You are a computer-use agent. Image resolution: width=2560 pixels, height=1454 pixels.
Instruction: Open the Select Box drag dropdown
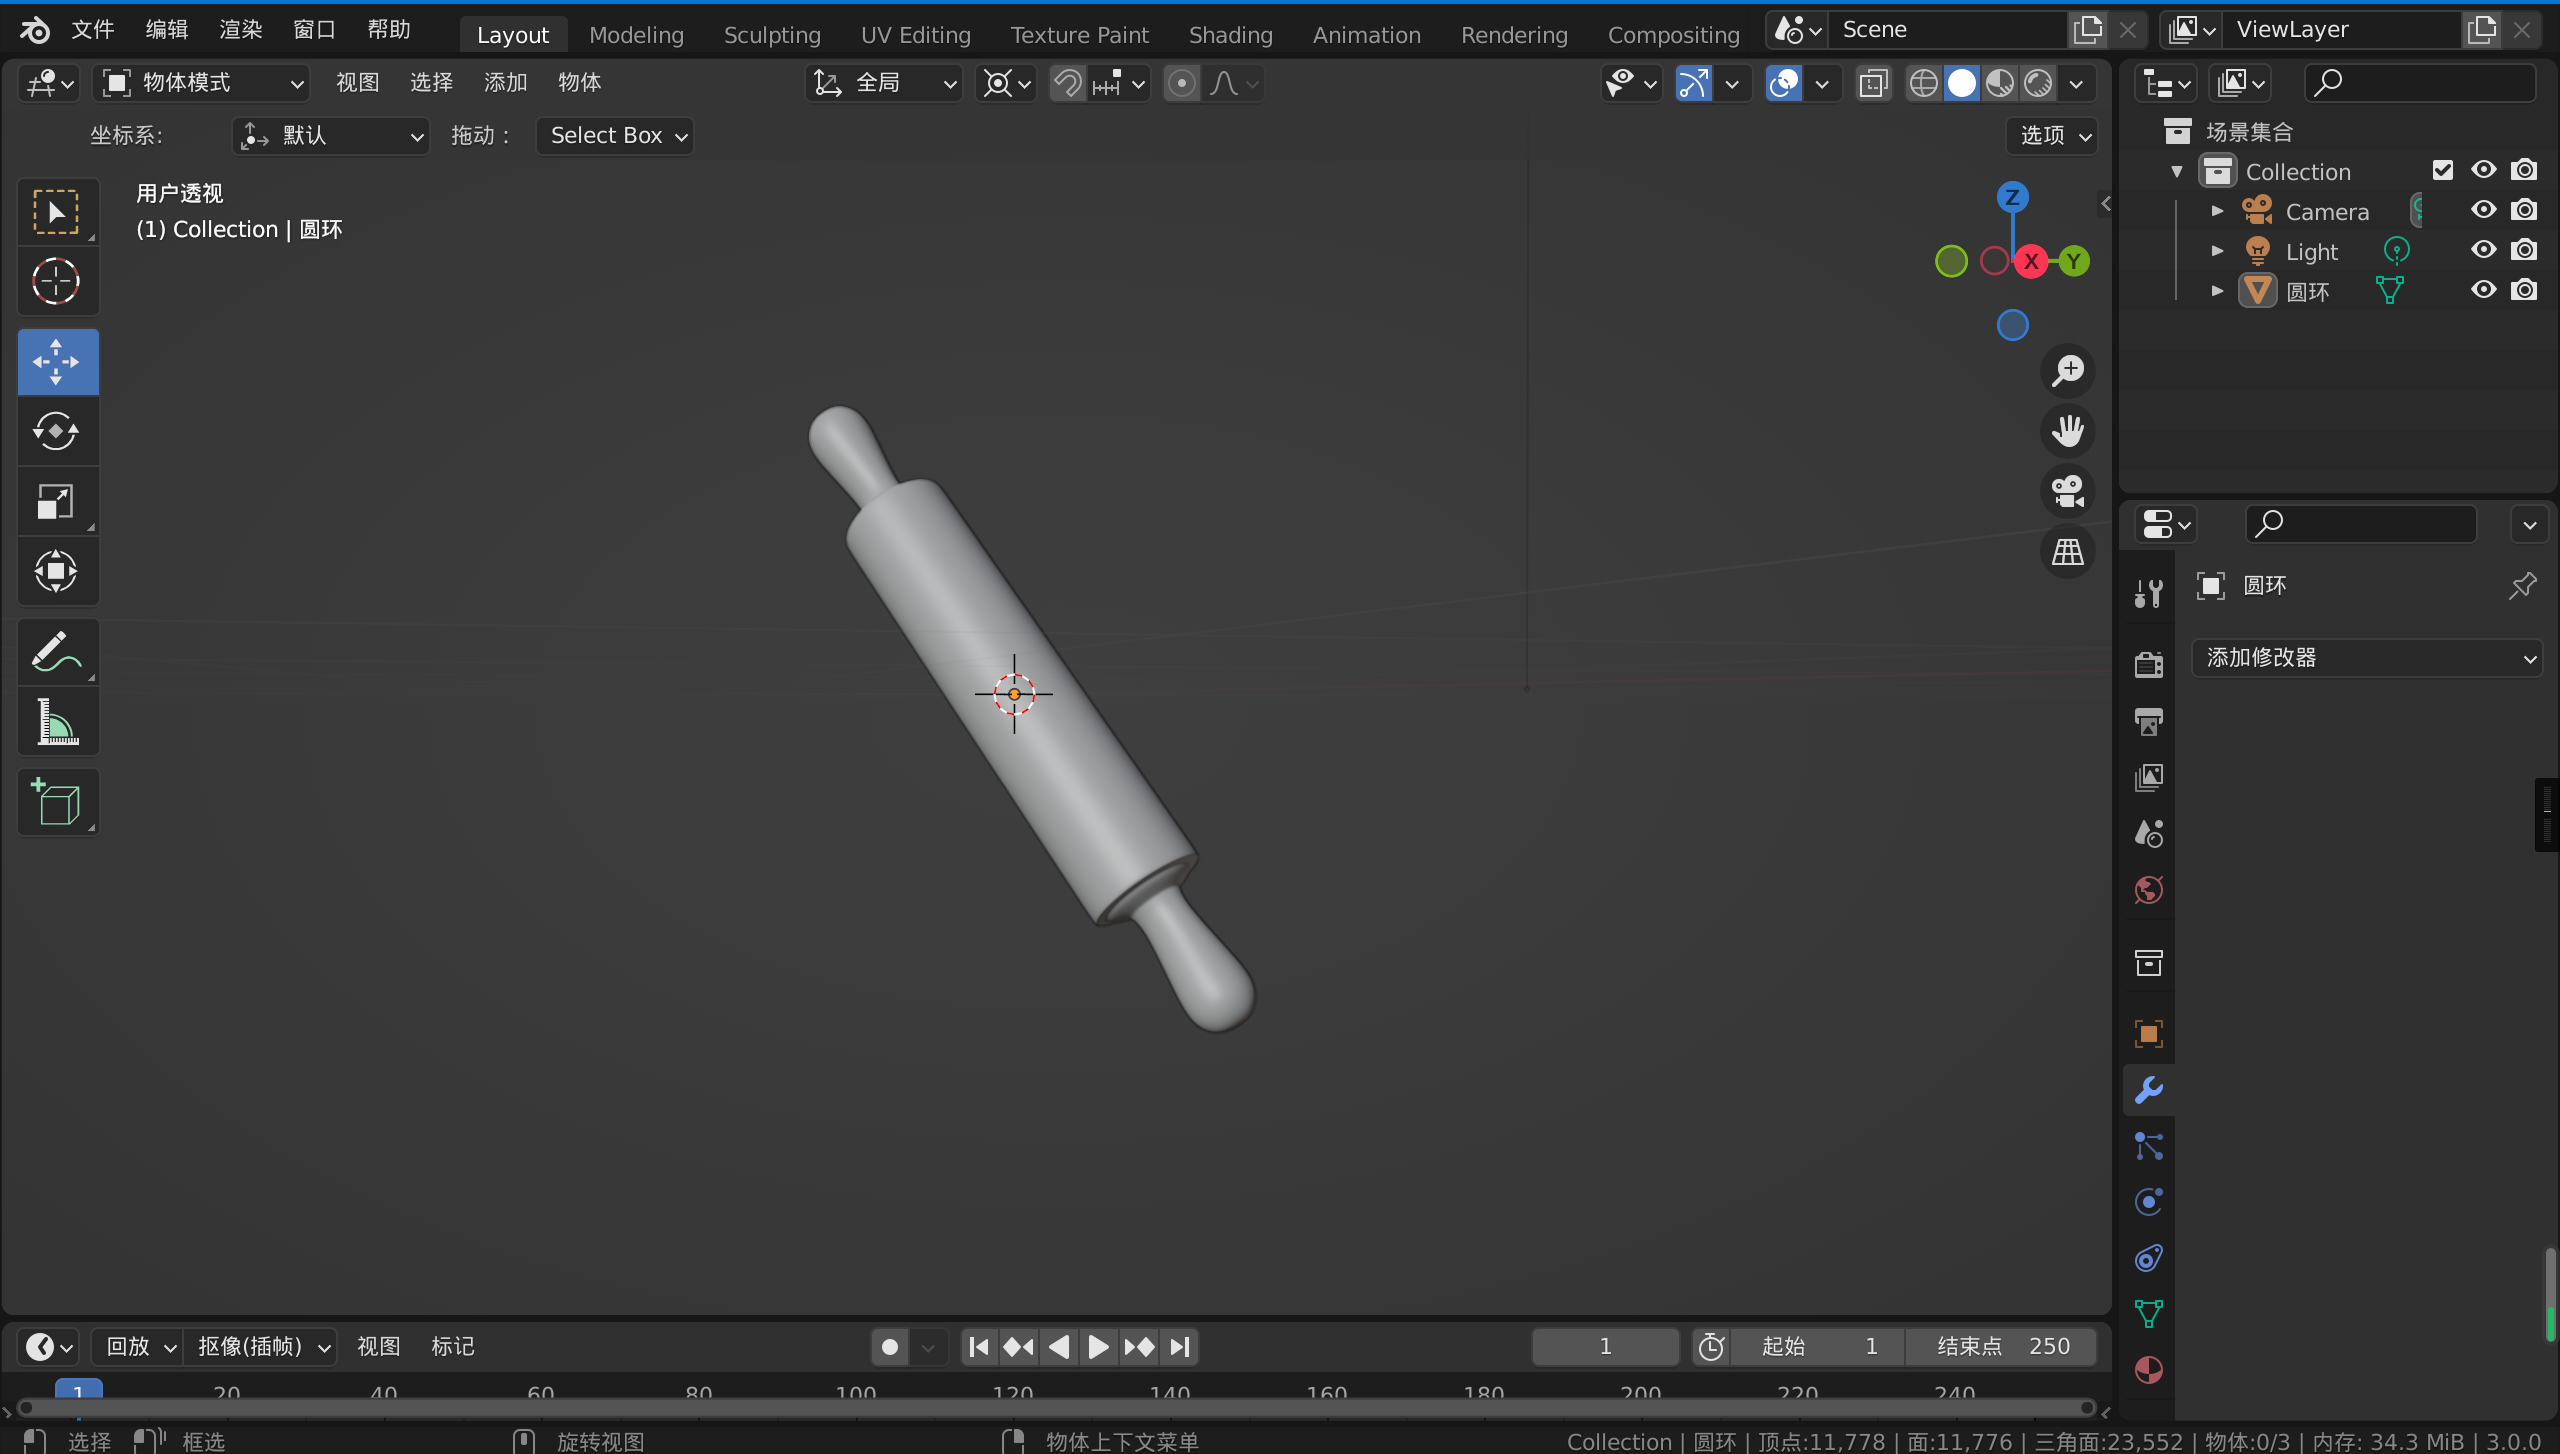pos(614,136)
